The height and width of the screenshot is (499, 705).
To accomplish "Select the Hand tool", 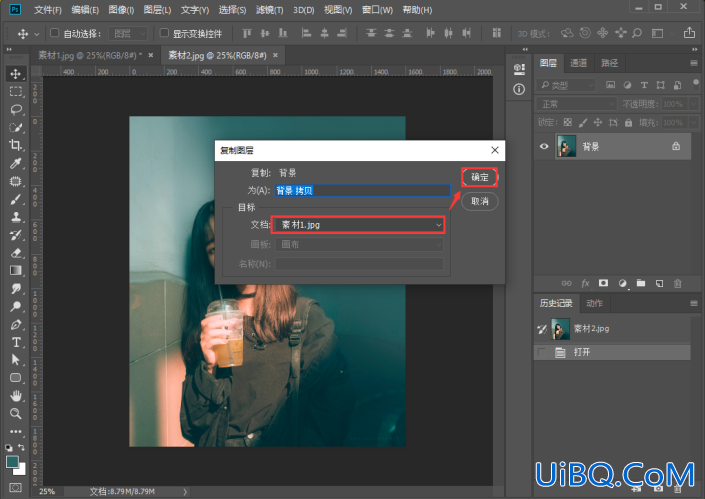I will (x=16, y=396).
